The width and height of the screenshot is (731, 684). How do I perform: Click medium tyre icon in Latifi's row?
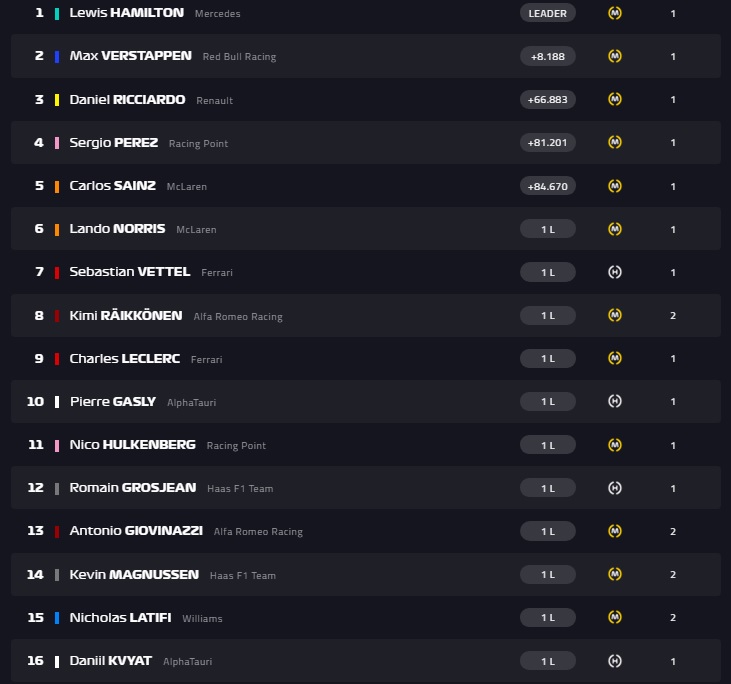point(615,617)
